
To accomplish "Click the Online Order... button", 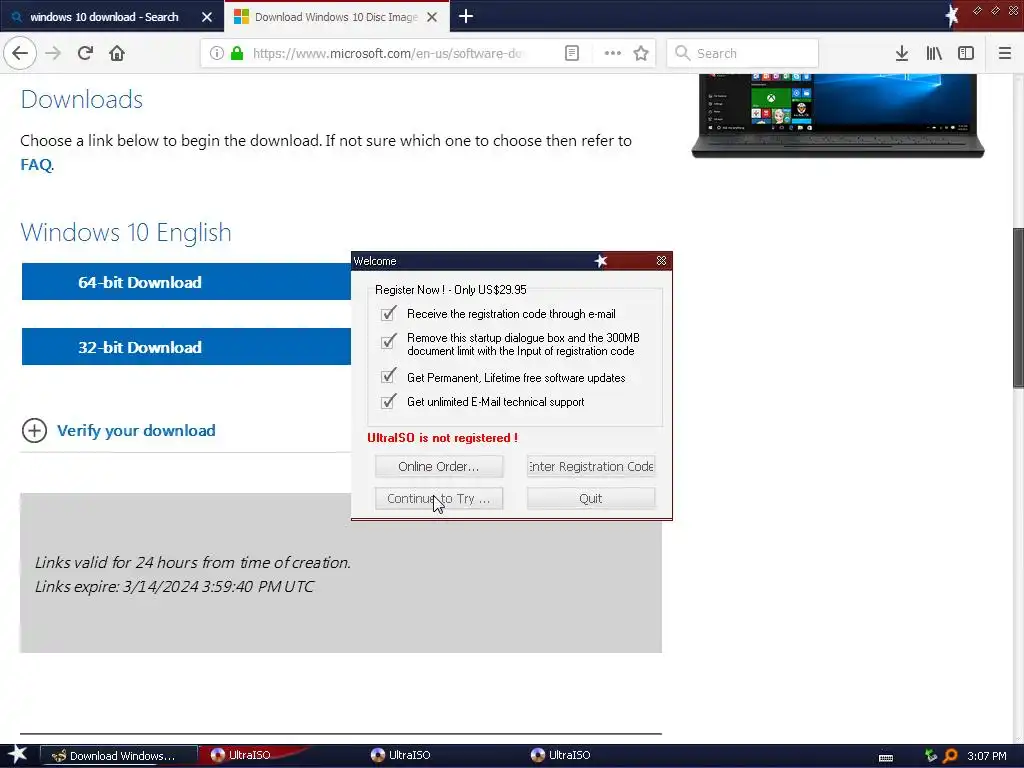I will (x=439, y=466).
